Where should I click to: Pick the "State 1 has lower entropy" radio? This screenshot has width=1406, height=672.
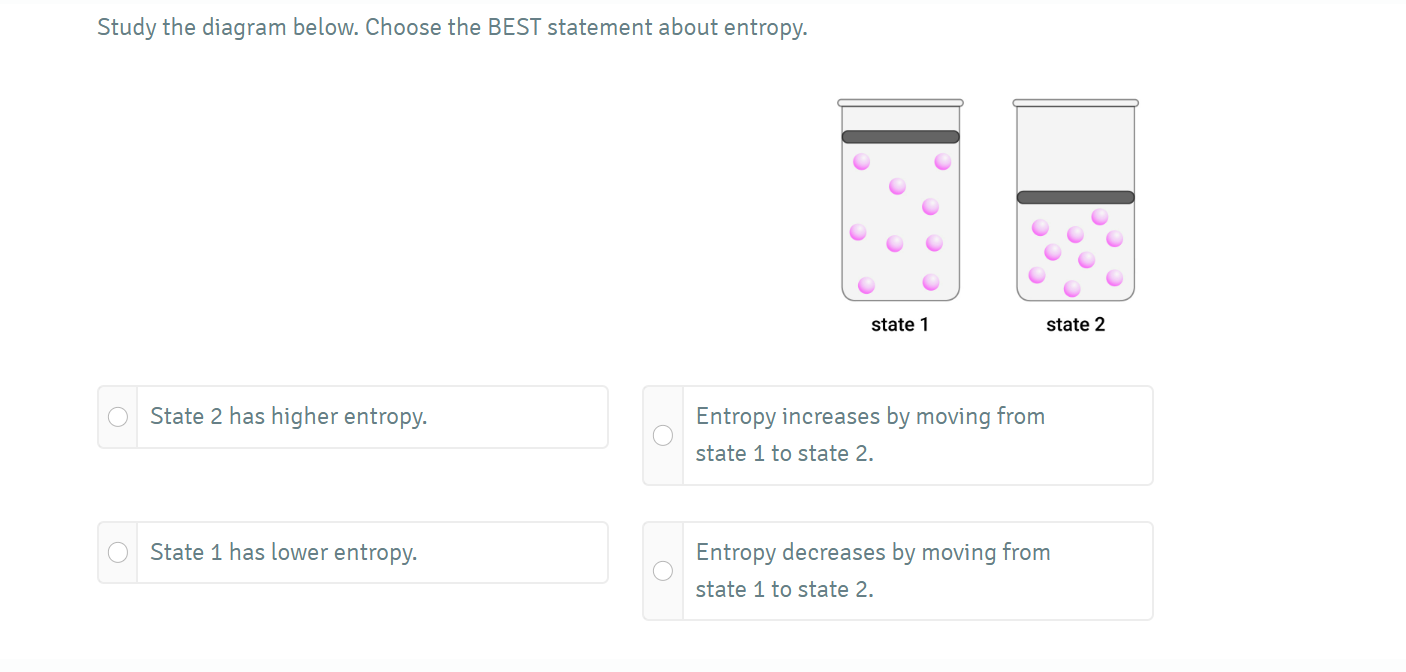118,552
